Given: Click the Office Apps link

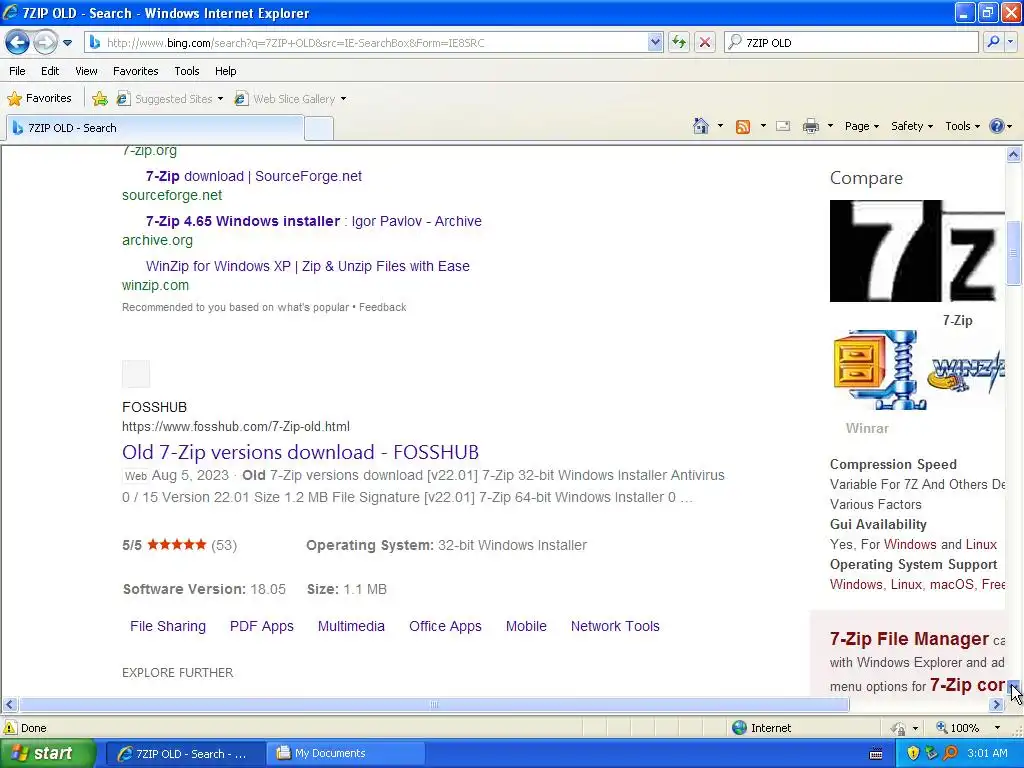Looking at the screenshot, I should (445, 626).
